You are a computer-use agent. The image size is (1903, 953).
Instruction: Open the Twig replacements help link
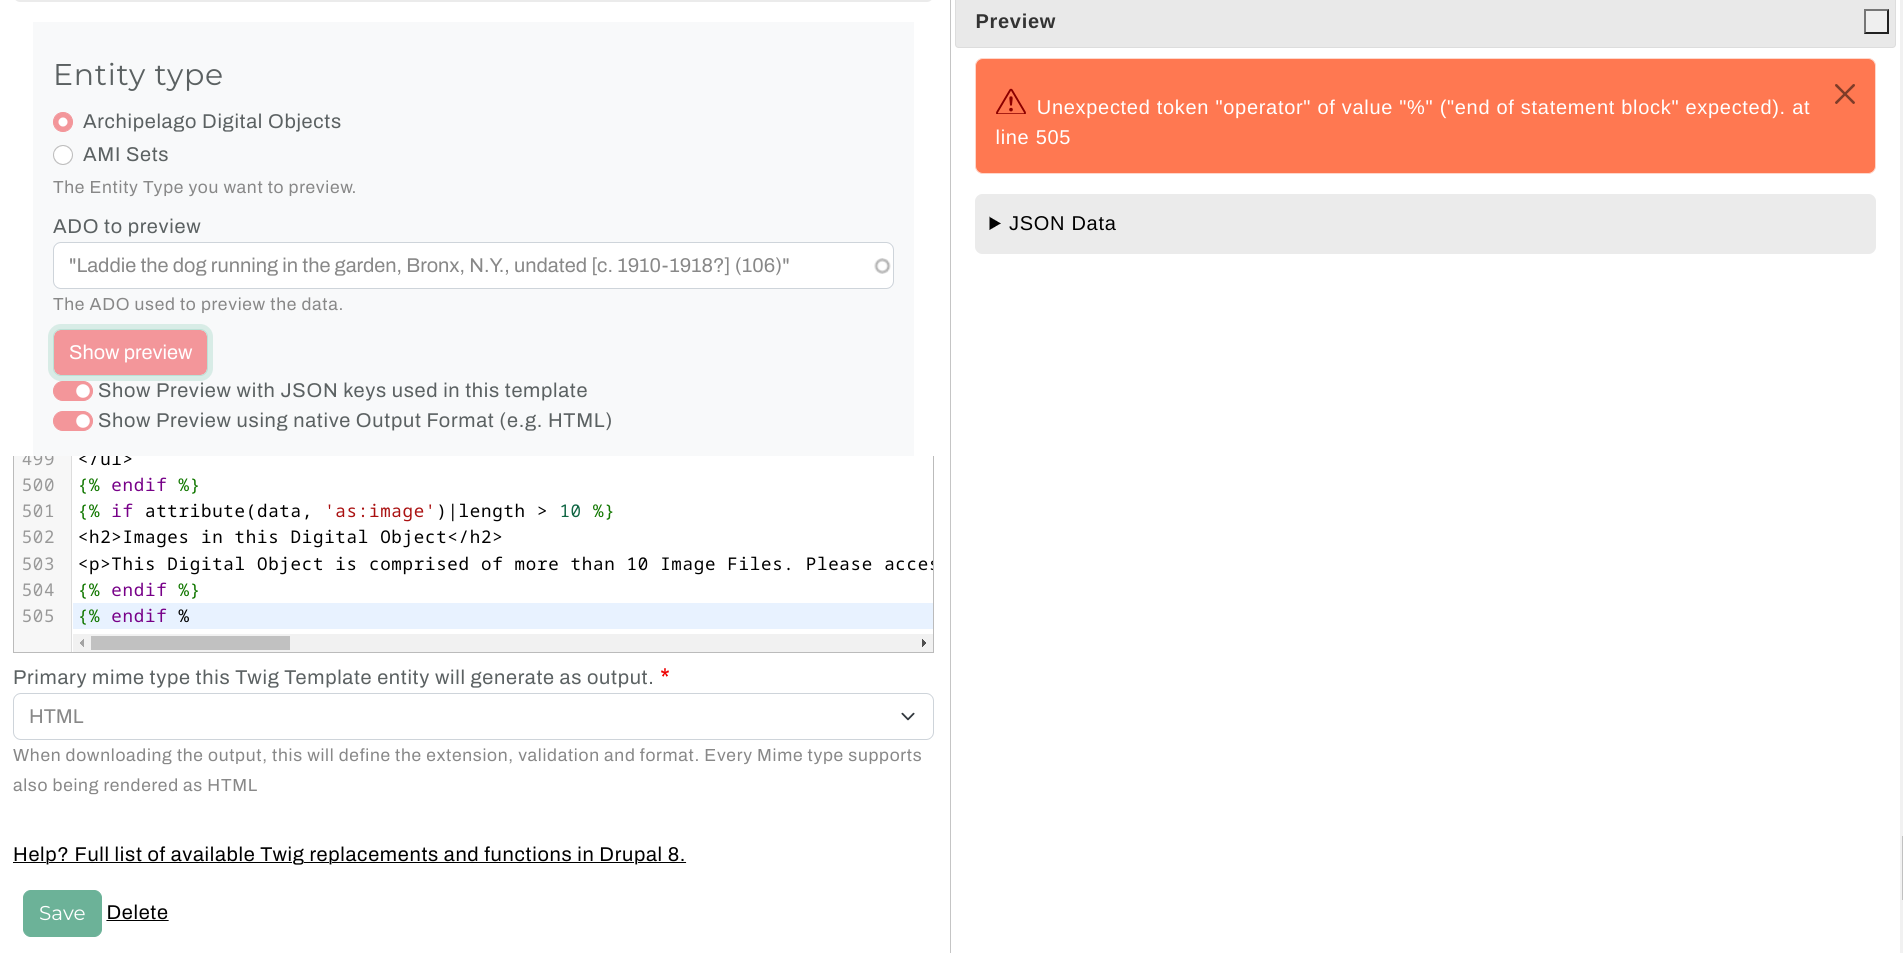click(x=349, y=854)
